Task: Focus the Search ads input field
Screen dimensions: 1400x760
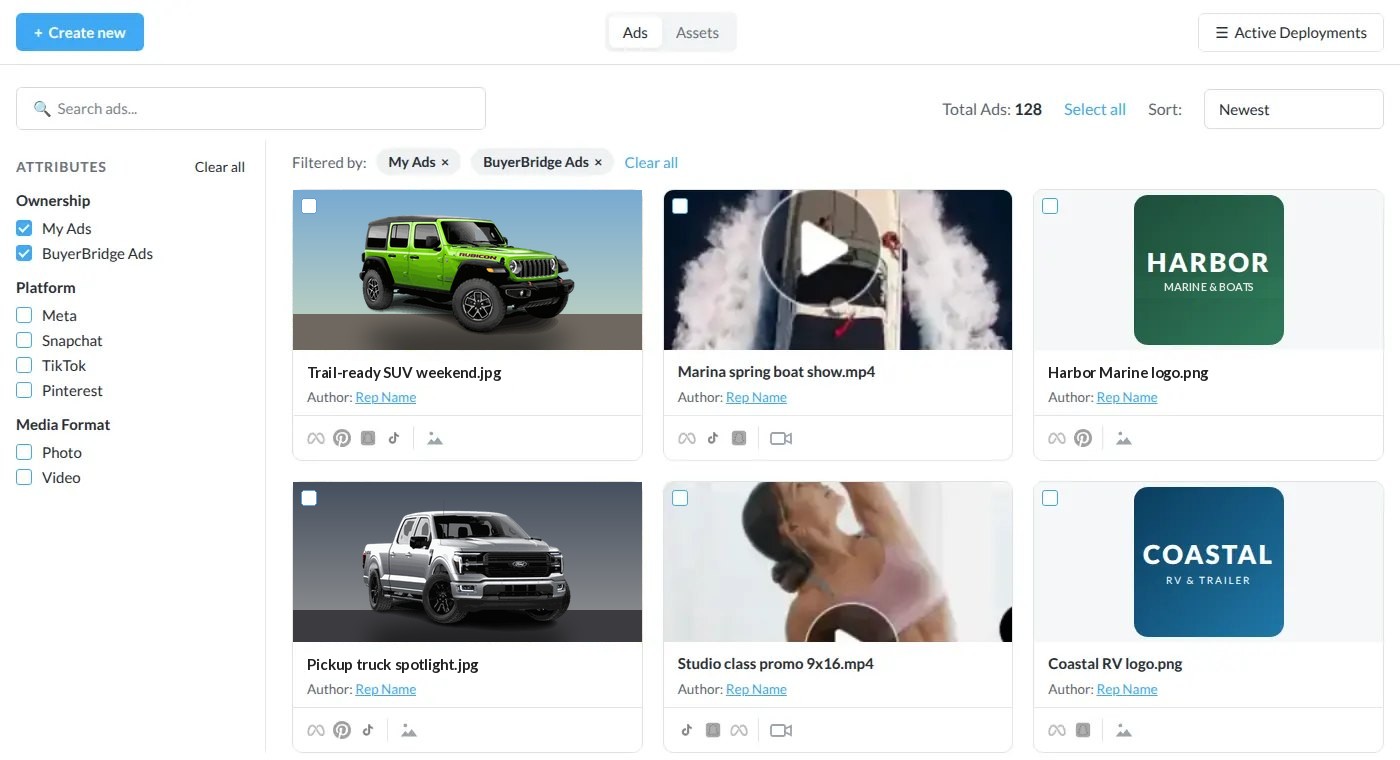Action: click(251, 108)
